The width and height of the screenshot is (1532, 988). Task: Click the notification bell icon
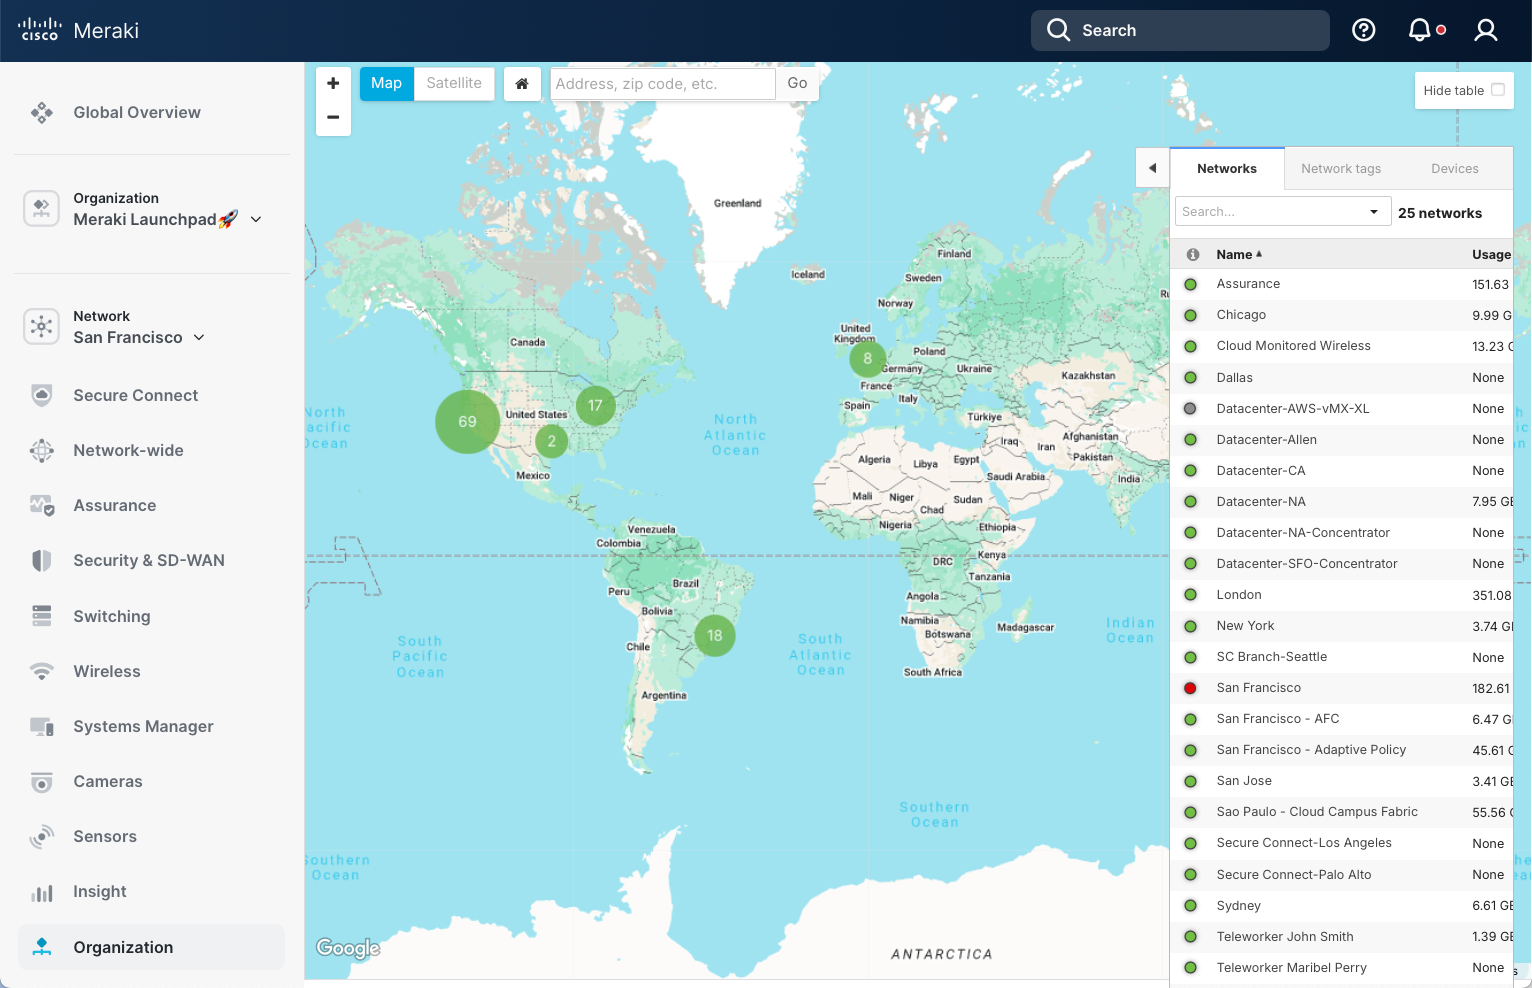tap(1418, 30)
